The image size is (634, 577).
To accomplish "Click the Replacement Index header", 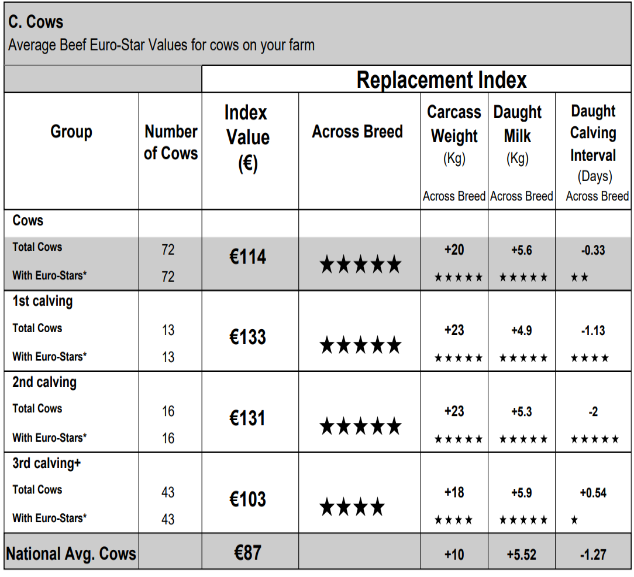I will pyautogui.click(x=441, y=80).
